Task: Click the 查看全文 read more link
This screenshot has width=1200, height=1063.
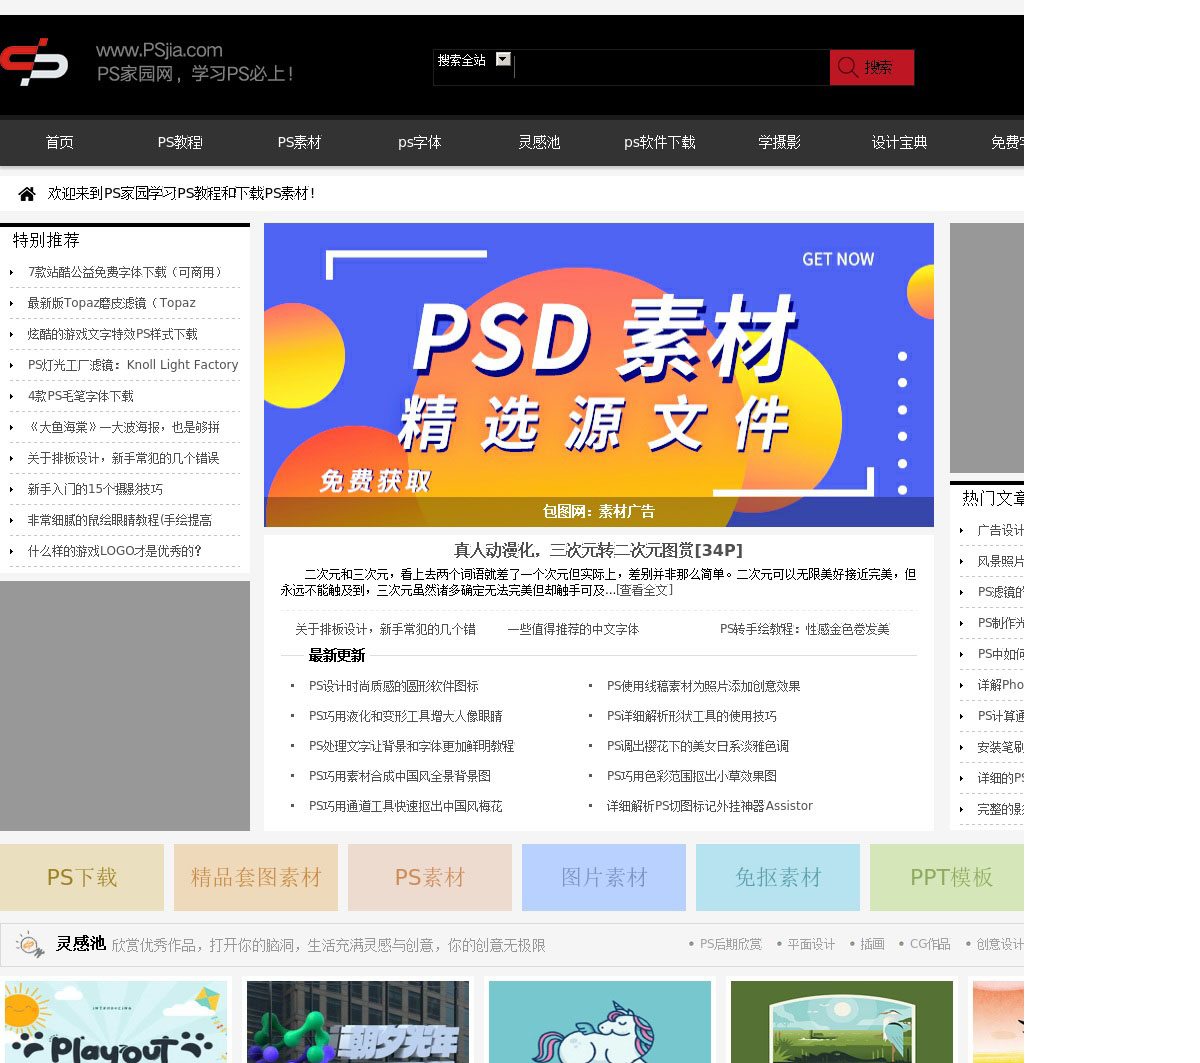Action: tap(644, 590)
